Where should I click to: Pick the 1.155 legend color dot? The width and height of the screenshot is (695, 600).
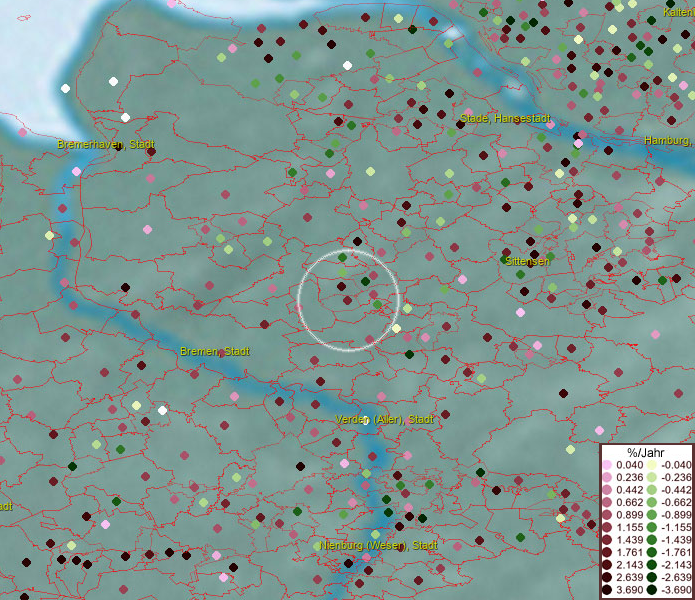click(x=607, y=528)
